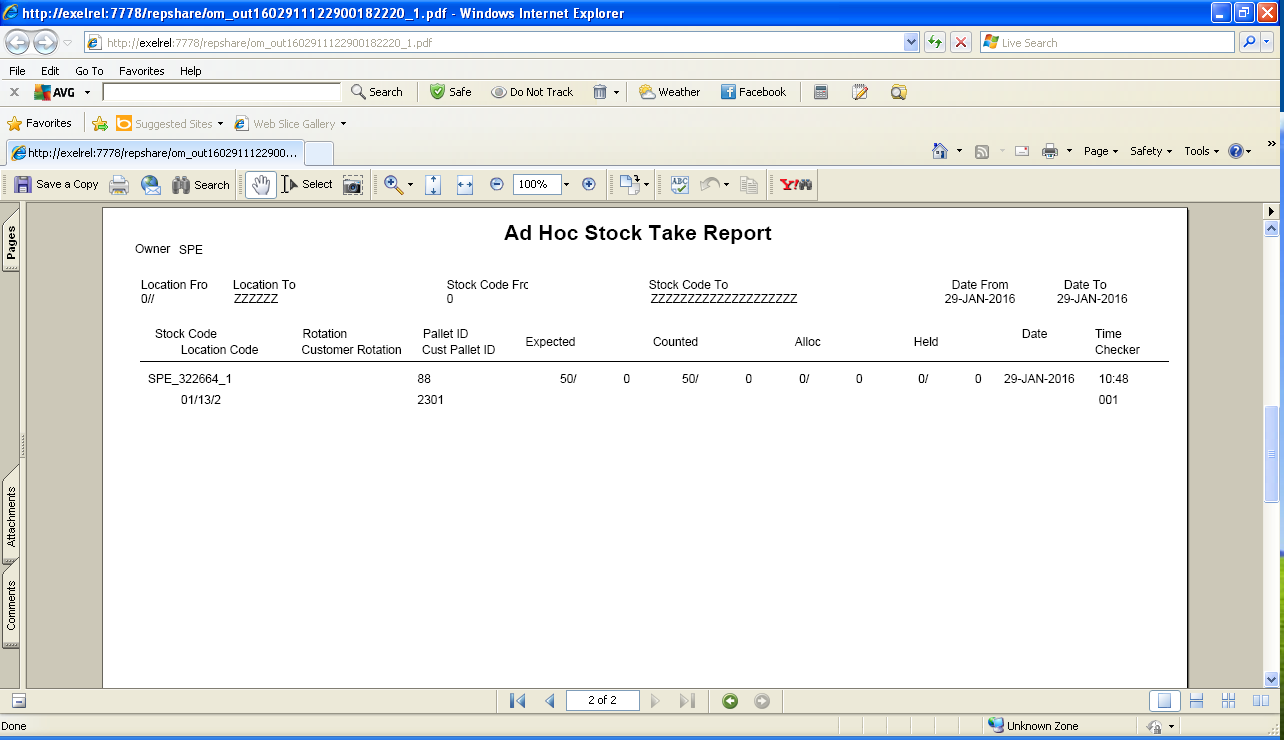Open the File menu
The width and height of the screenshot is (1284, 740).
17,71
